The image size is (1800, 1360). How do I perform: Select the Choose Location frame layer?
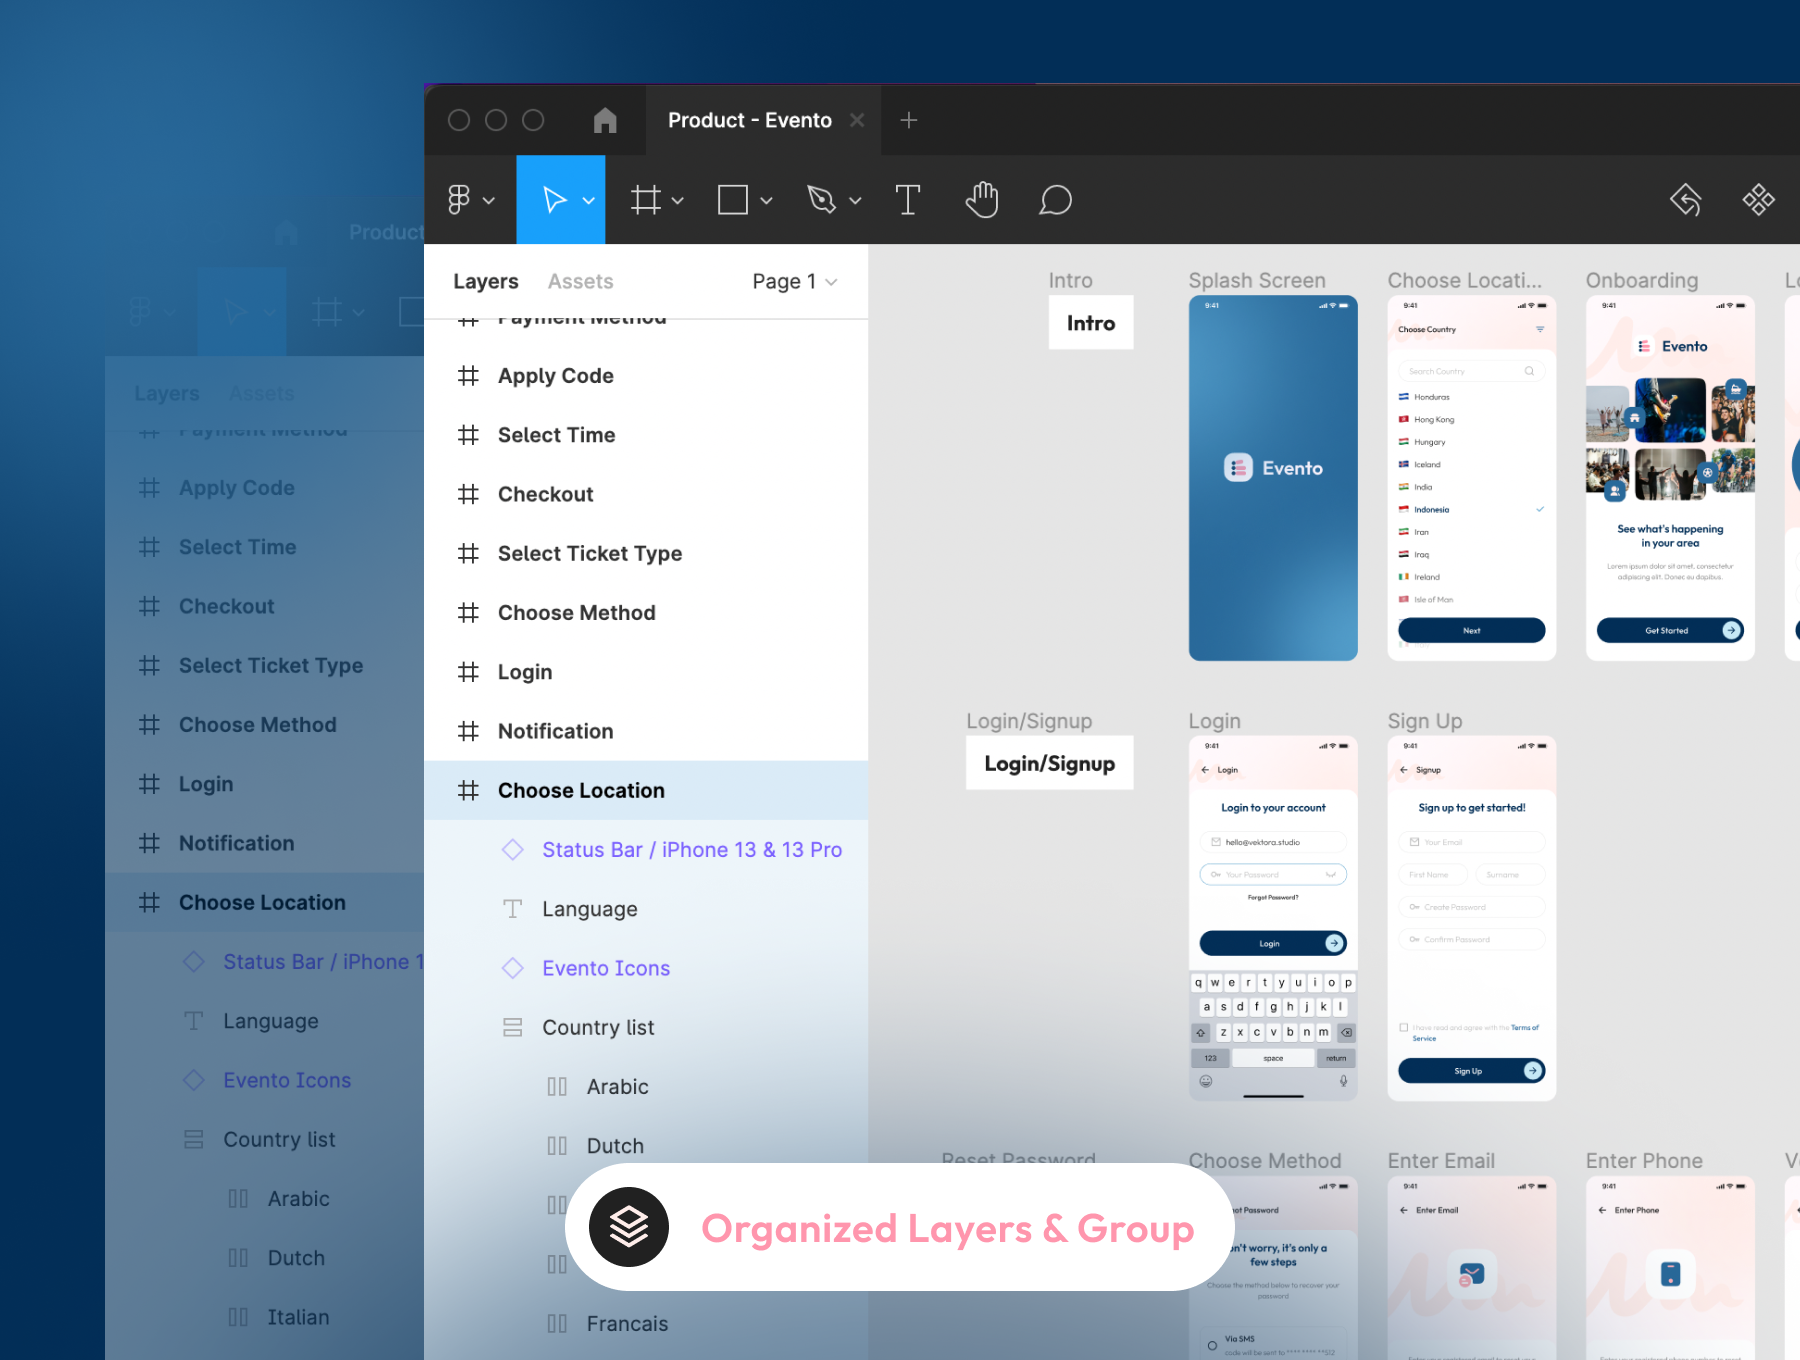[x=581, y=791]
